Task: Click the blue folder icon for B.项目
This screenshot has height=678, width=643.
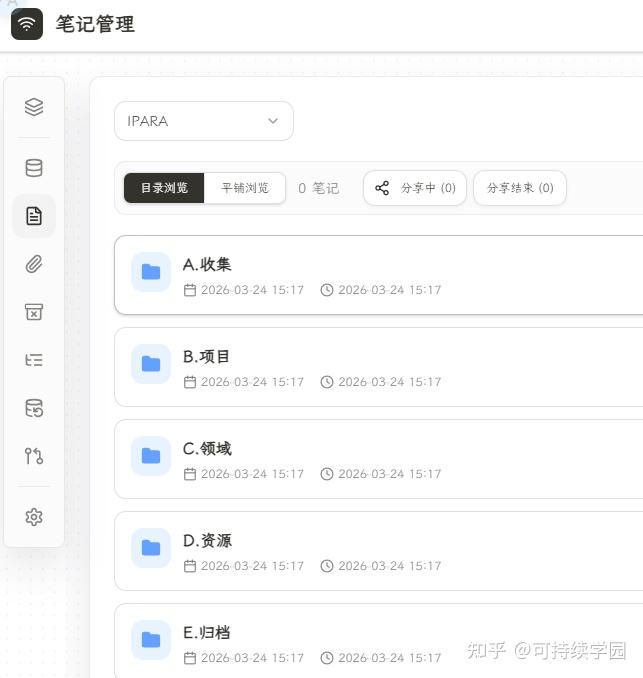Action: 151,364
